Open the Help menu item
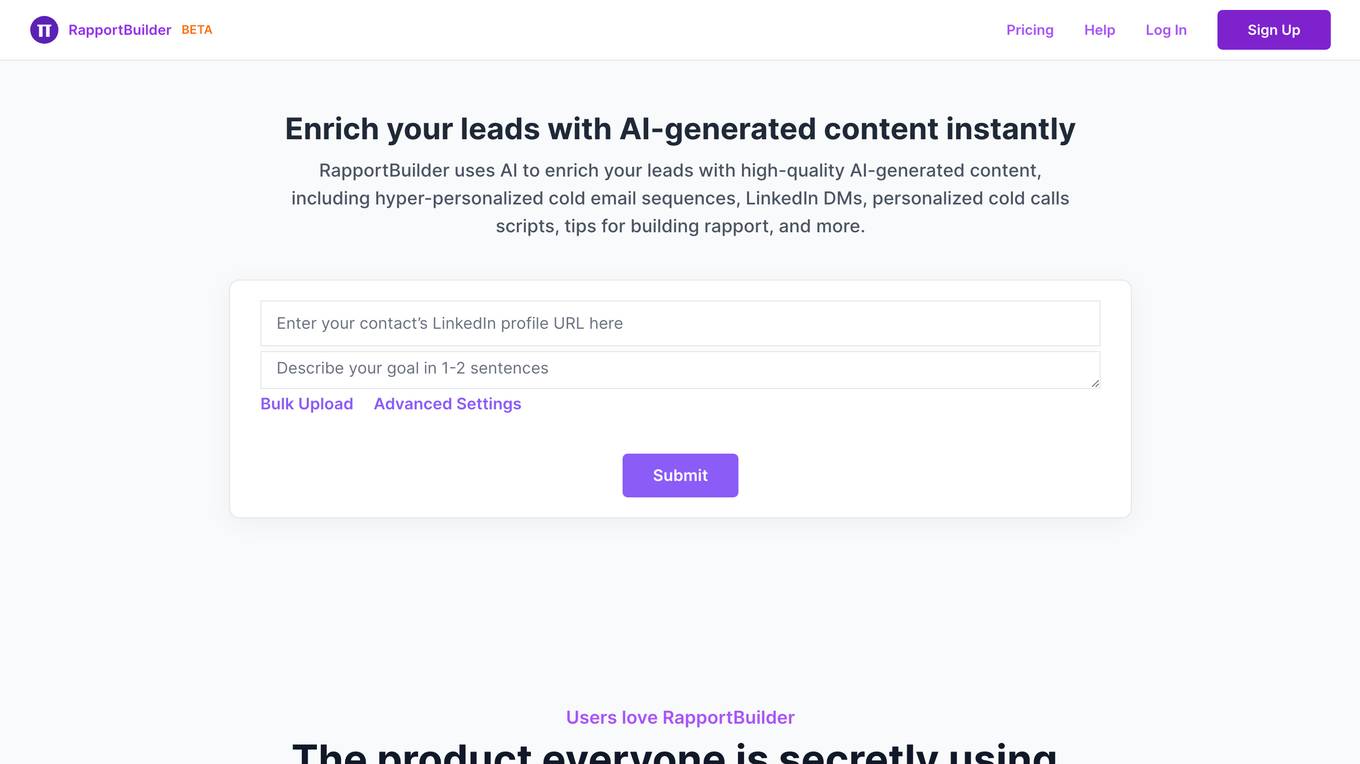 [x=1099, y=30]
